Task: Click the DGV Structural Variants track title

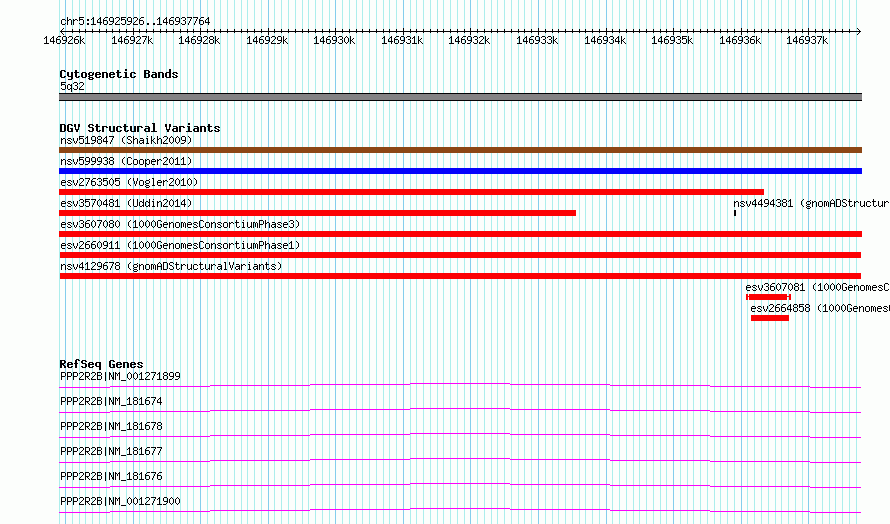Action: [x=140, y=128]
